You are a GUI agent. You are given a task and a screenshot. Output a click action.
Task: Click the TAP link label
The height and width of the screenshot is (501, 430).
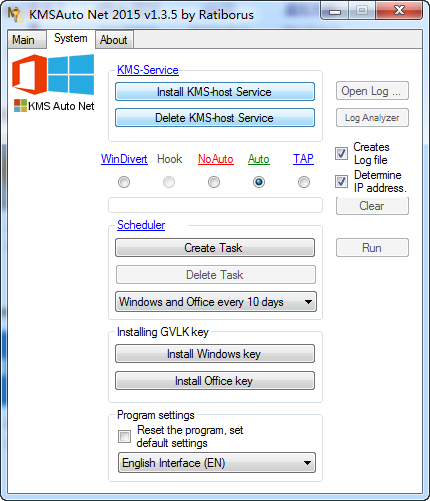coord(303,159)
